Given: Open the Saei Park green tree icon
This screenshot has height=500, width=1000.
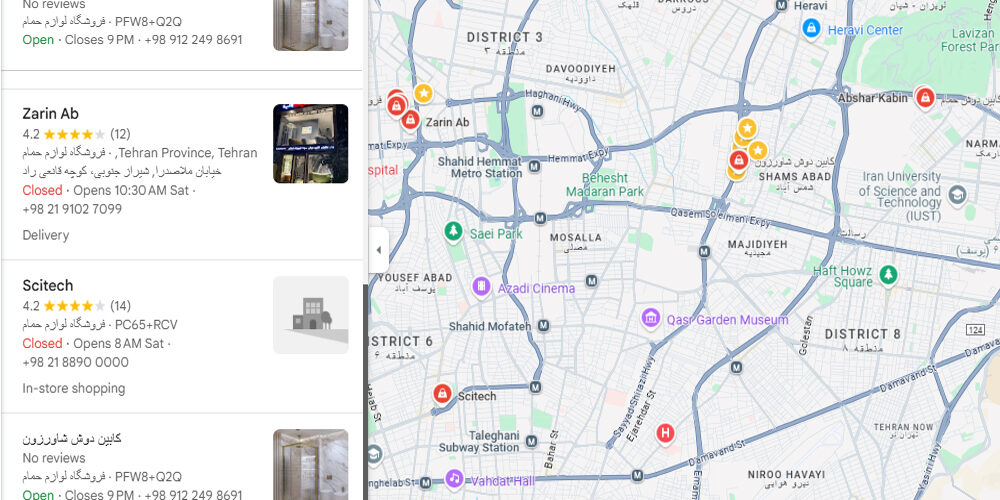Looking at the screenshot, I should 453,231.
